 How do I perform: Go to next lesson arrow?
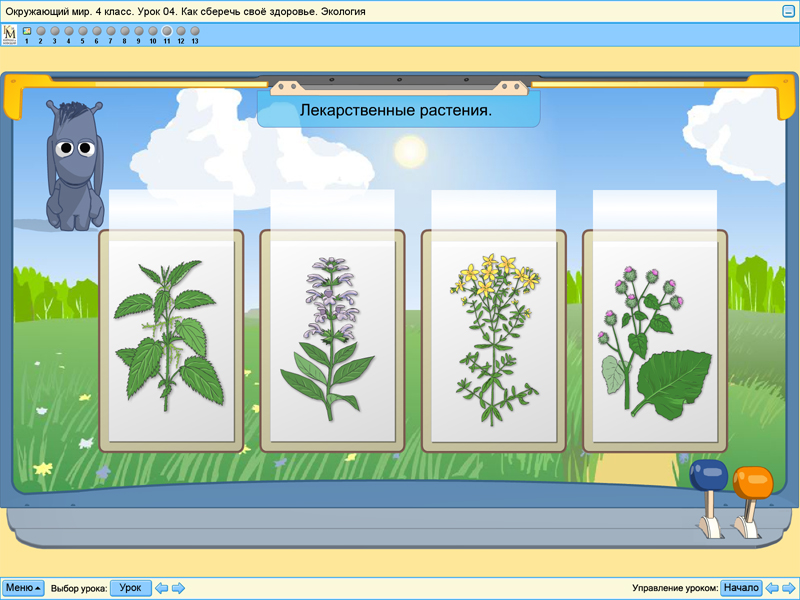click(178, 588)
